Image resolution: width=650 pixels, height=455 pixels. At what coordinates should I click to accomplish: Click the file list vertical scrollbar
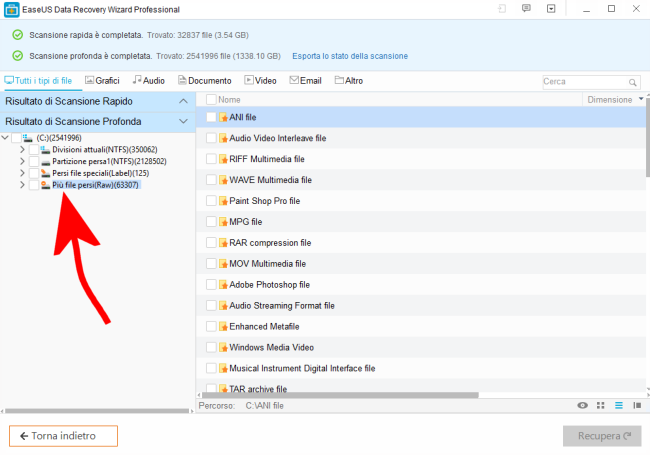pos(648,138)
